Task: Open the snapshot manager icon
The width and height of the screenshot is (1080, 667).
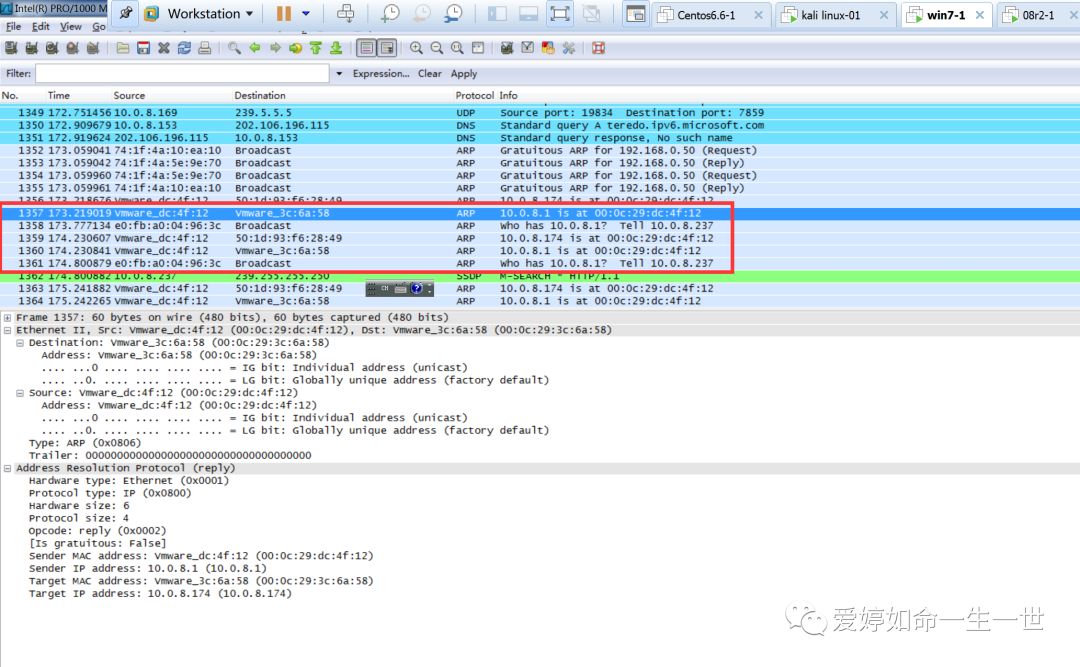Action: [454, 14]
